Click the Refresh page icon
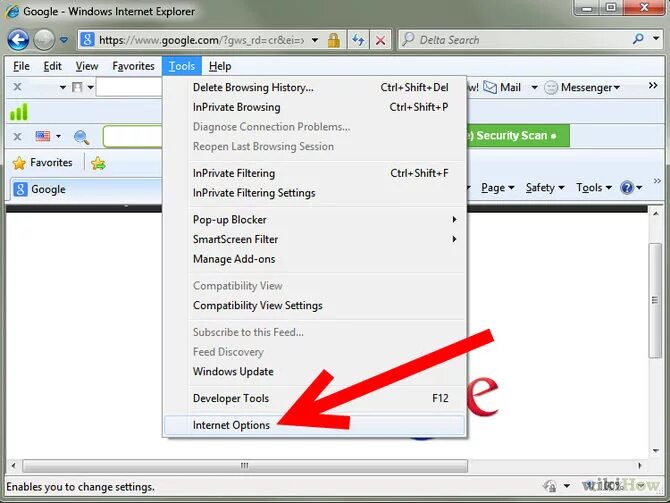The width and height of the screenshot is (670, 503). click(x=358, y=40)
